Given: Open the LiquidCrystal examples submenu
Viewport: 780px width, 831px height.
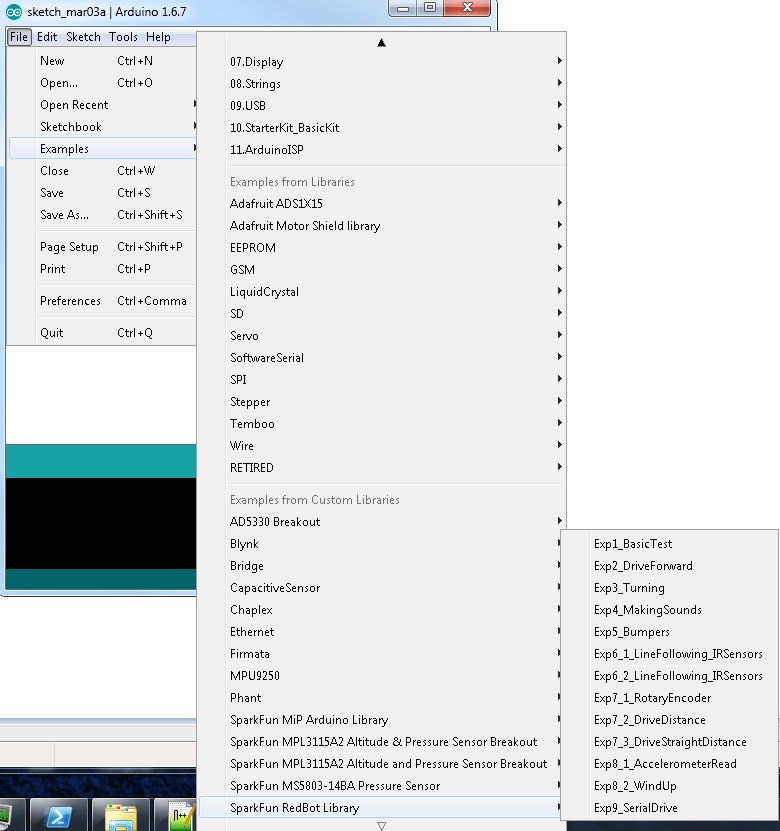Looking at the screenshot, I should [x=382, y=291].
